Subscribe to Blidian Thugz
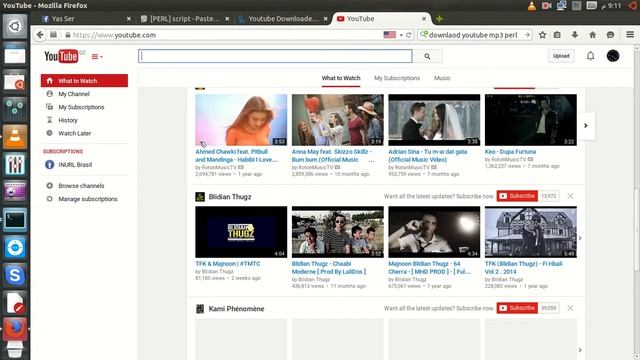The width and height of the screenshot is (640, 360). pos(517,196)
